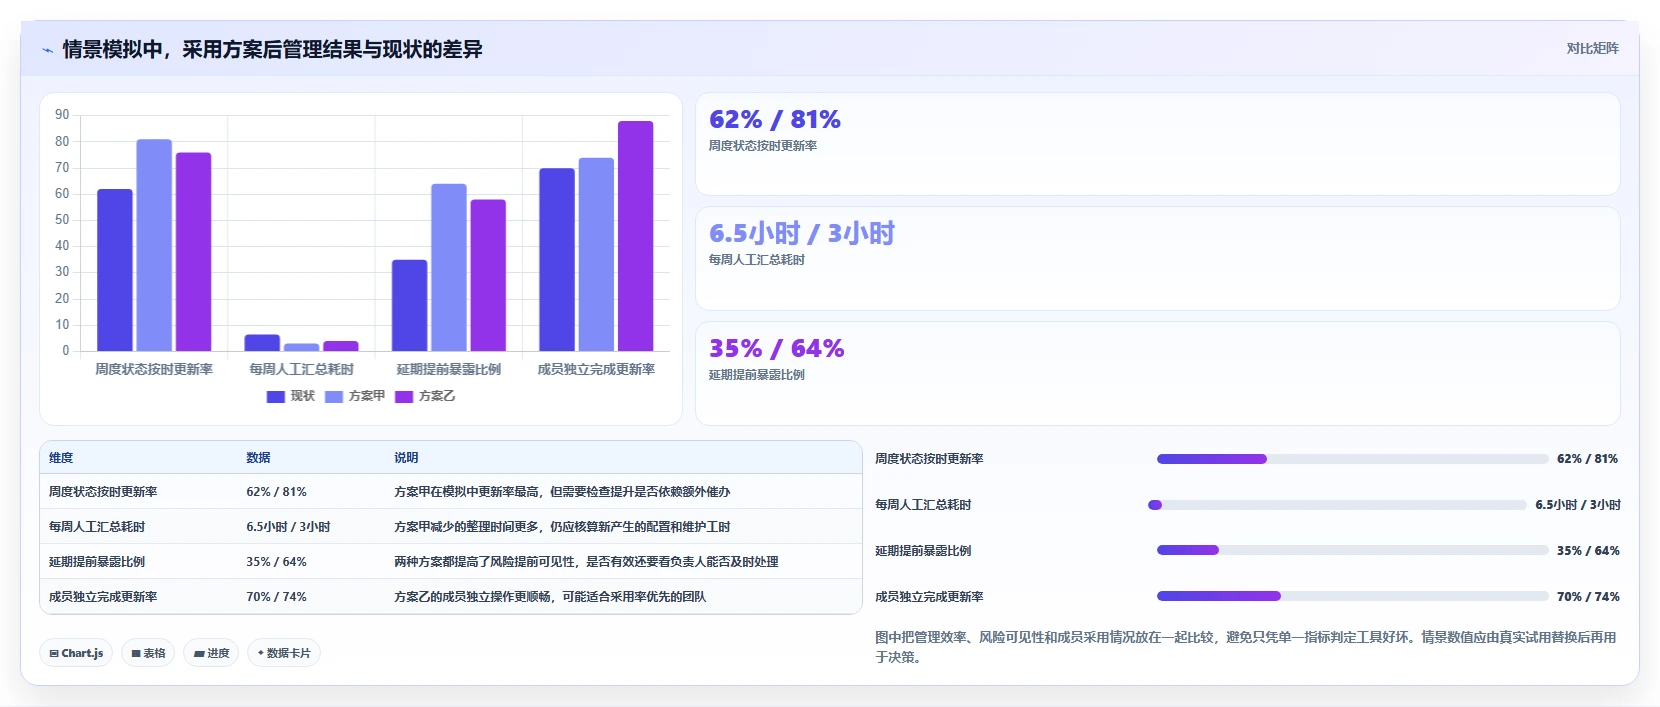The height and width of the screenshot is (707, 1660).
Task: Select the 数据卡片 tag chip
Action: tap(284, 653)
